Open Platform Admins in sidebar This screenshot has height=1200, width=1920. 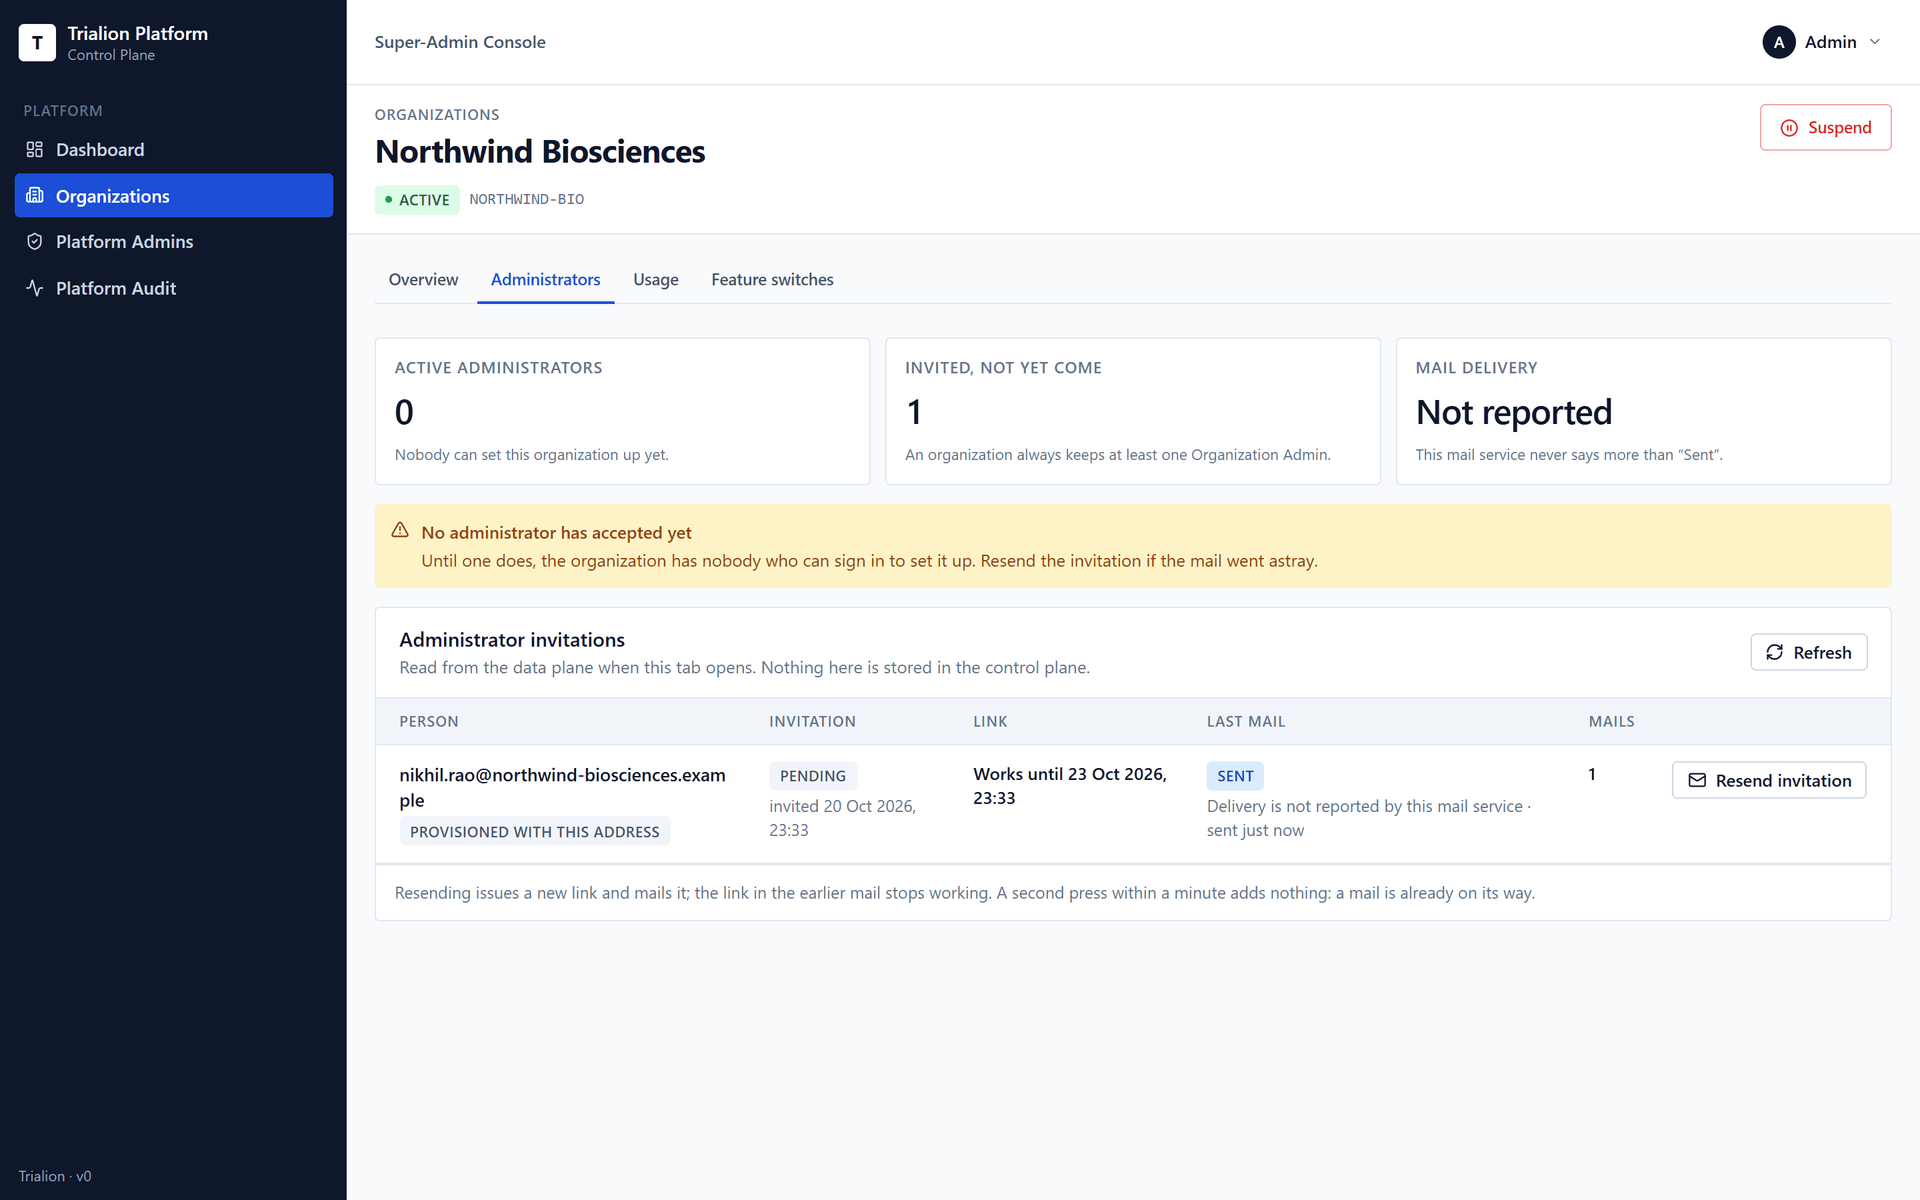click(174, 242)
